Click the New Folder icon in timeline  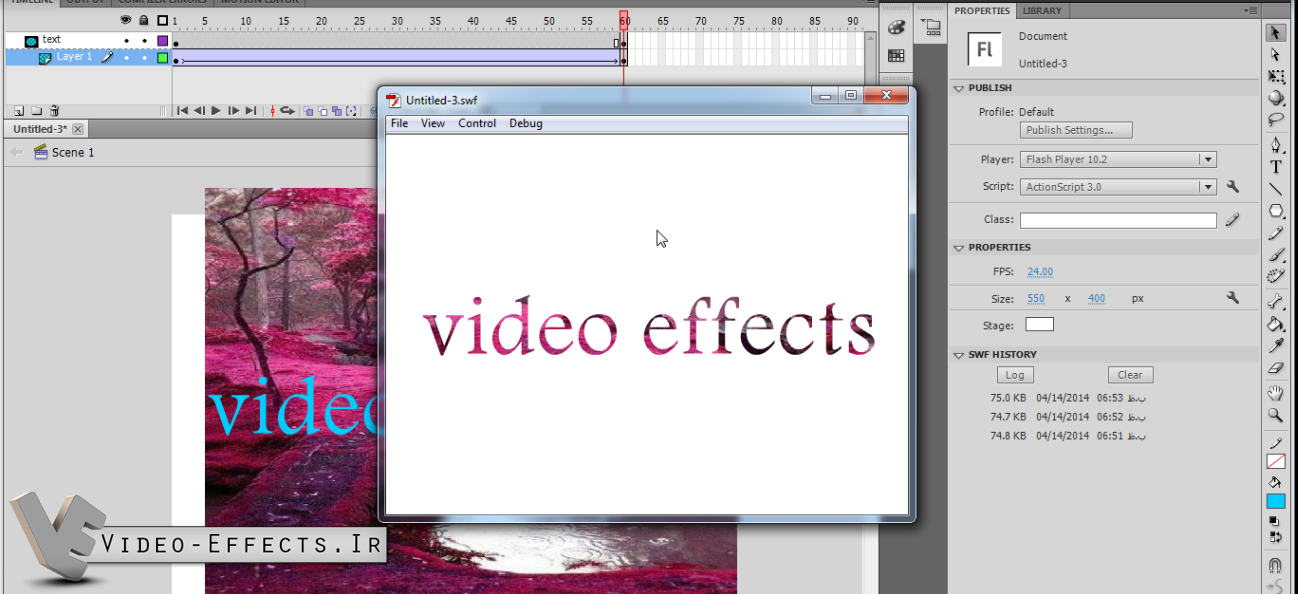pos(37,111)
